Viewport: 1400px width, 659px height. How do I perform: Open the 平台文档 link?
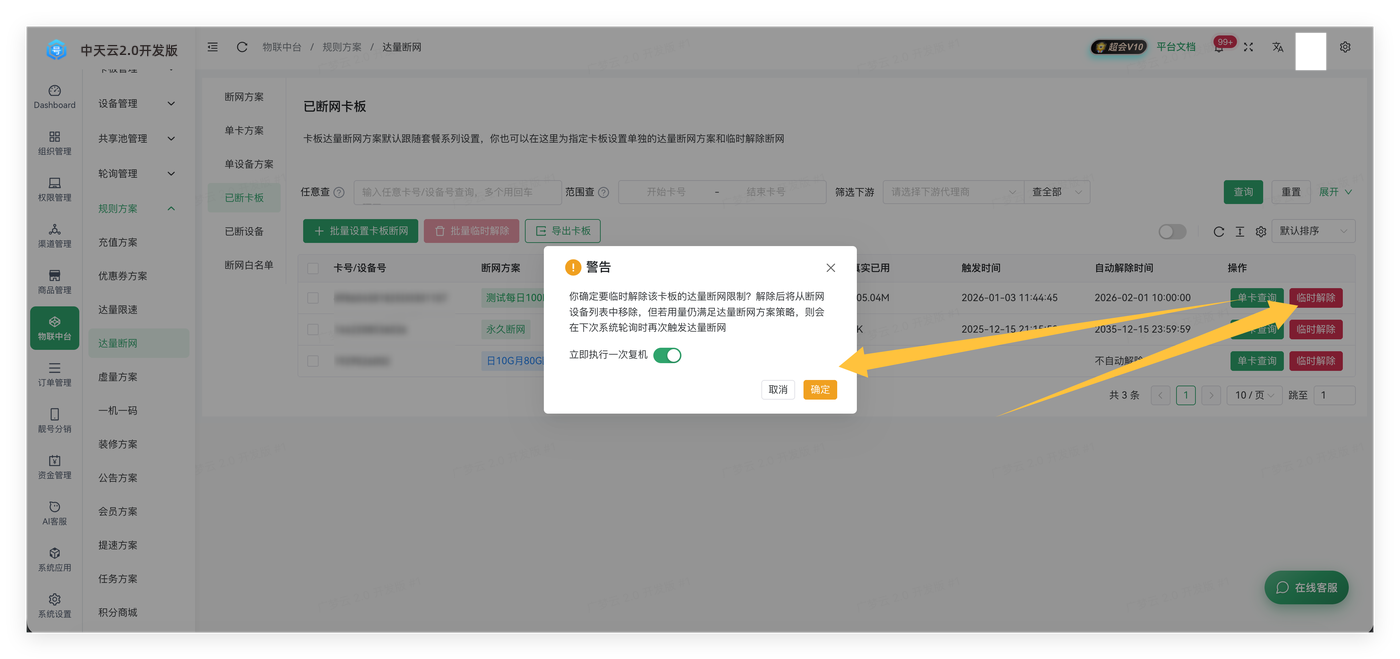[1176, 47]
